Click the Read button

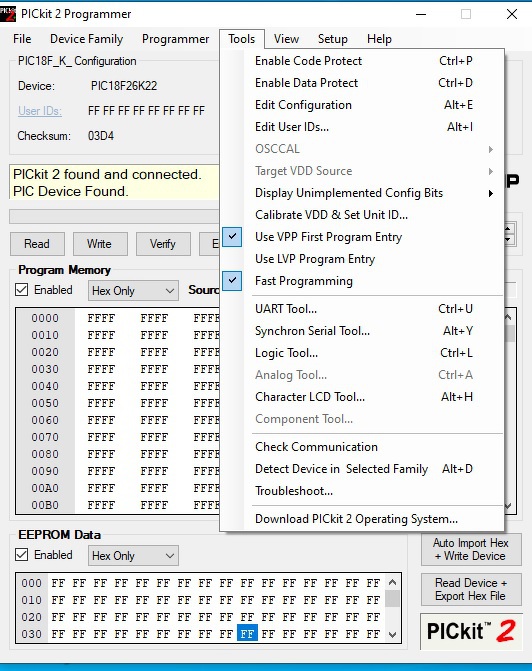[x=37, y=244]
